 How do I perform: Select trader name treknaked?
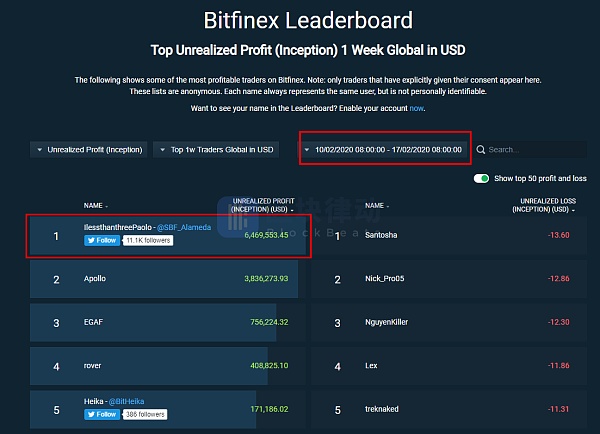pyautogui.click(x=382, y=409)
